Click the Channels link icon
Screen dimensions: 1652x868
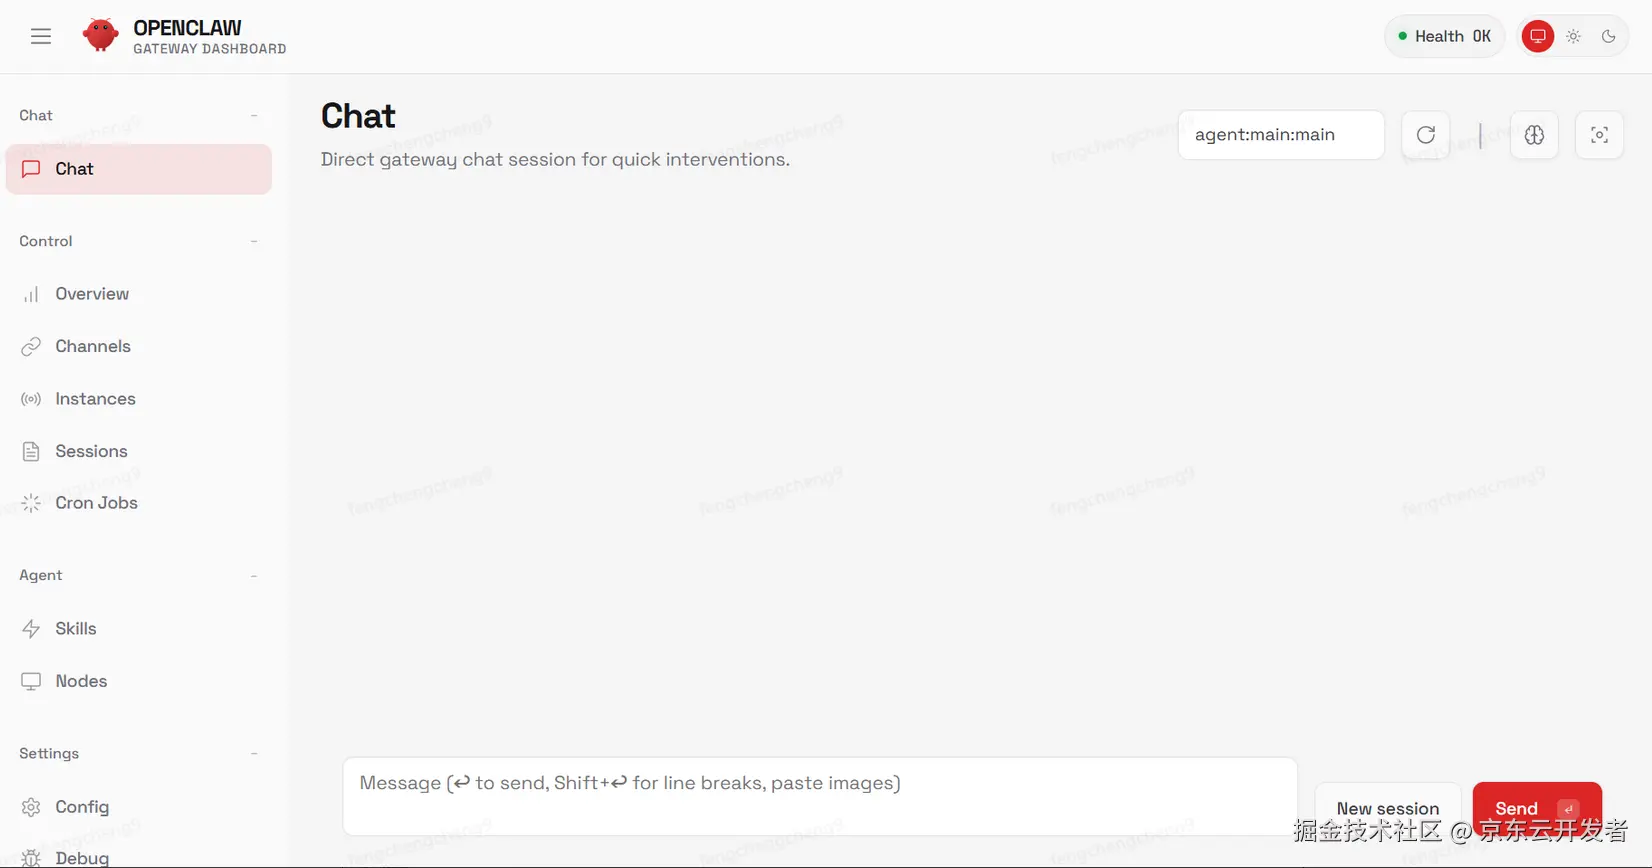pos(31,346)
